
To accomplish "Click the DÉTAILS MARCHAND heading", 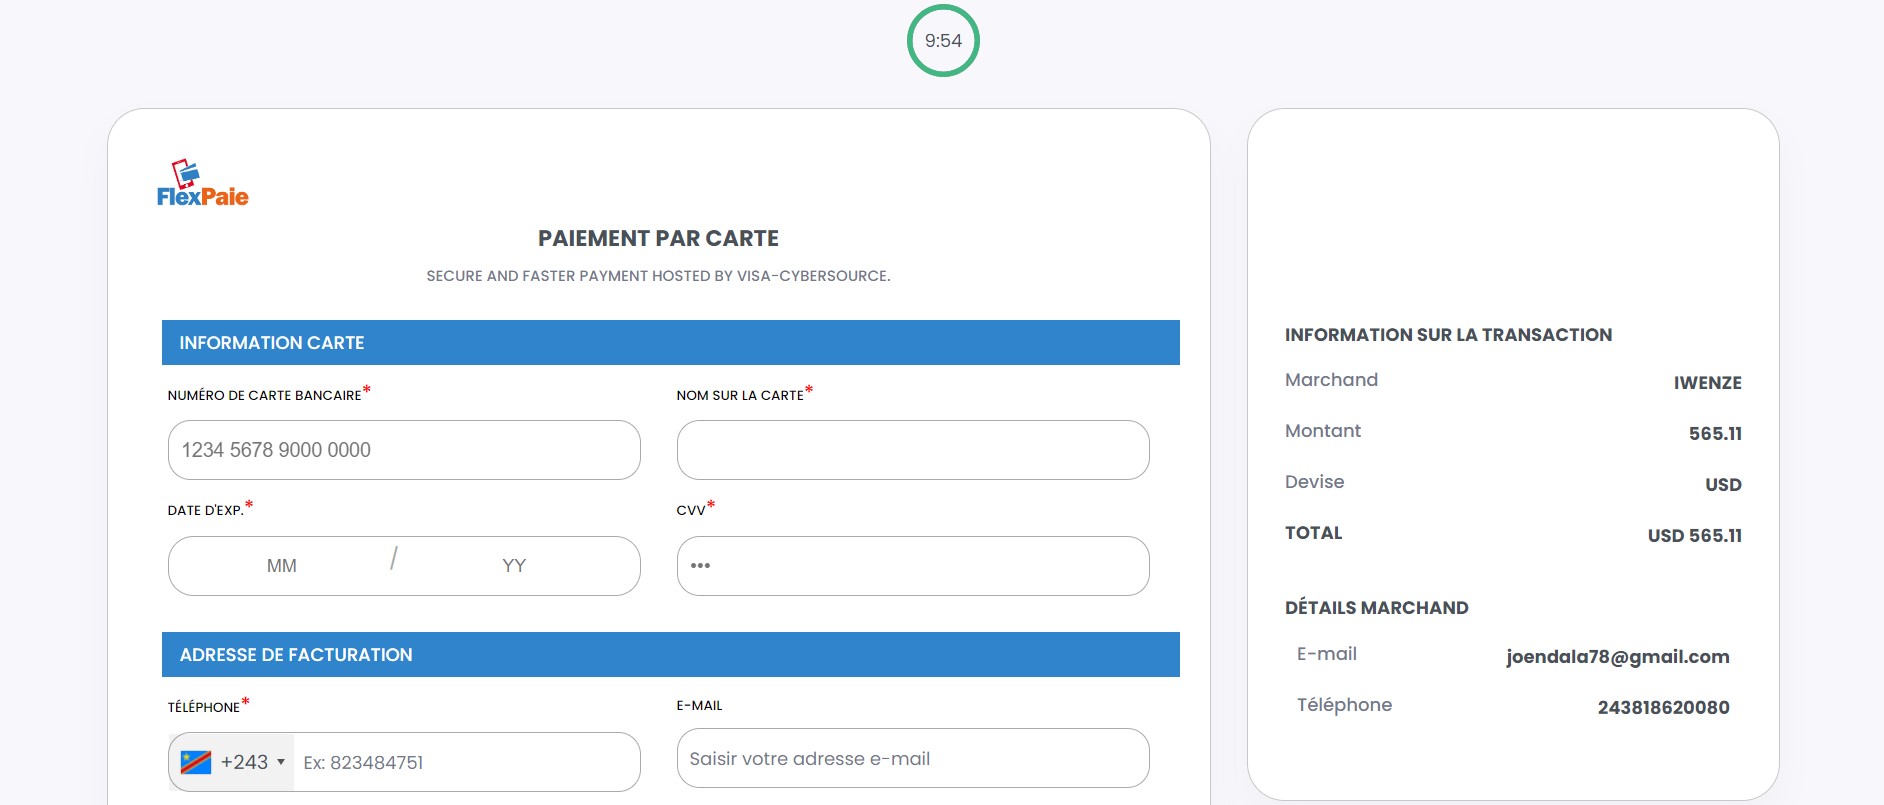I will click(x=1376, y=608).
